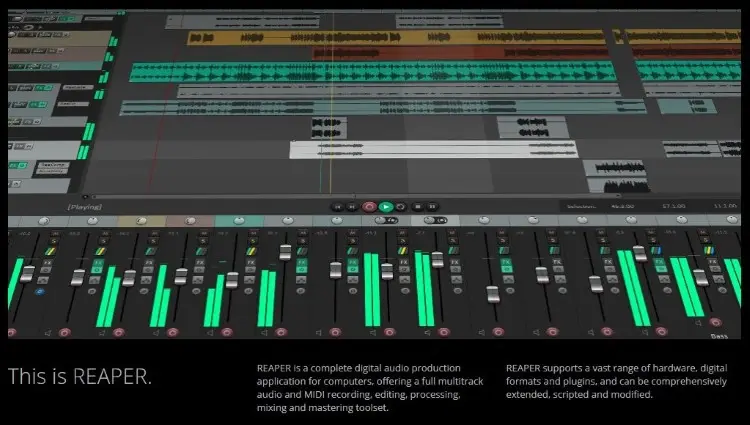Select the large teal audio clip in arrange view
The image size is (750, 425).
(x=372, y=72)
